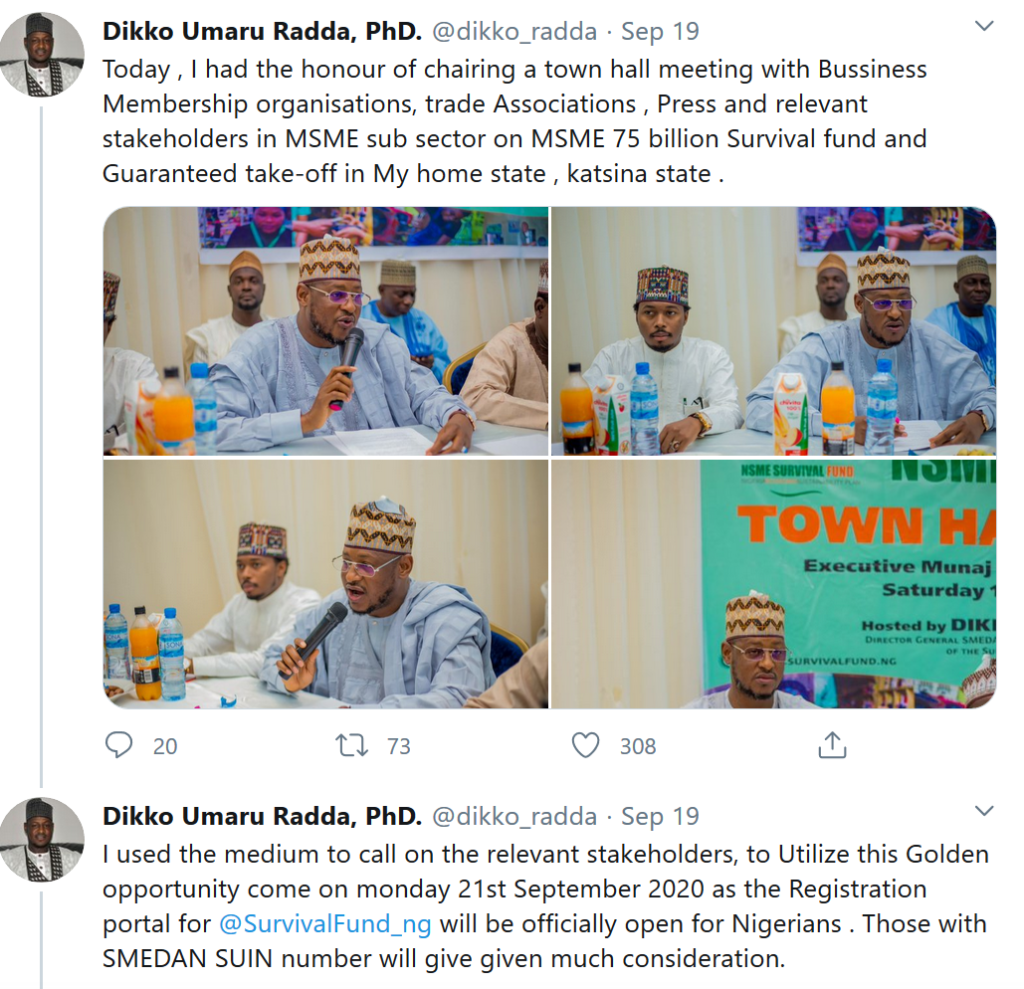Reply to the town hall tweet

tap(119, 745)
